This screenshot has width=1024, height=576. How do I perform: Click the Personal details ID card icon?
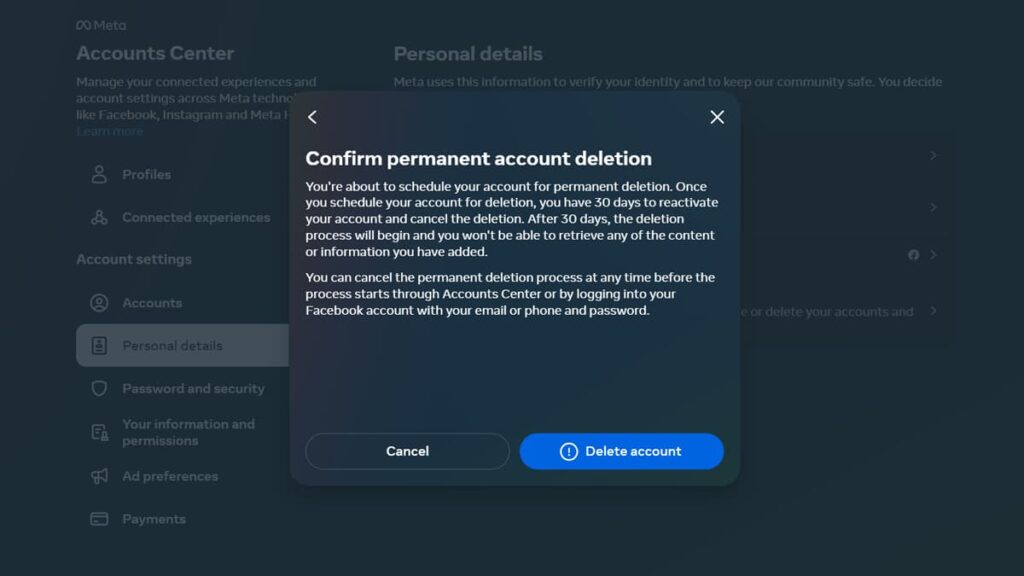pyautogui.click(x=98, y=345)
